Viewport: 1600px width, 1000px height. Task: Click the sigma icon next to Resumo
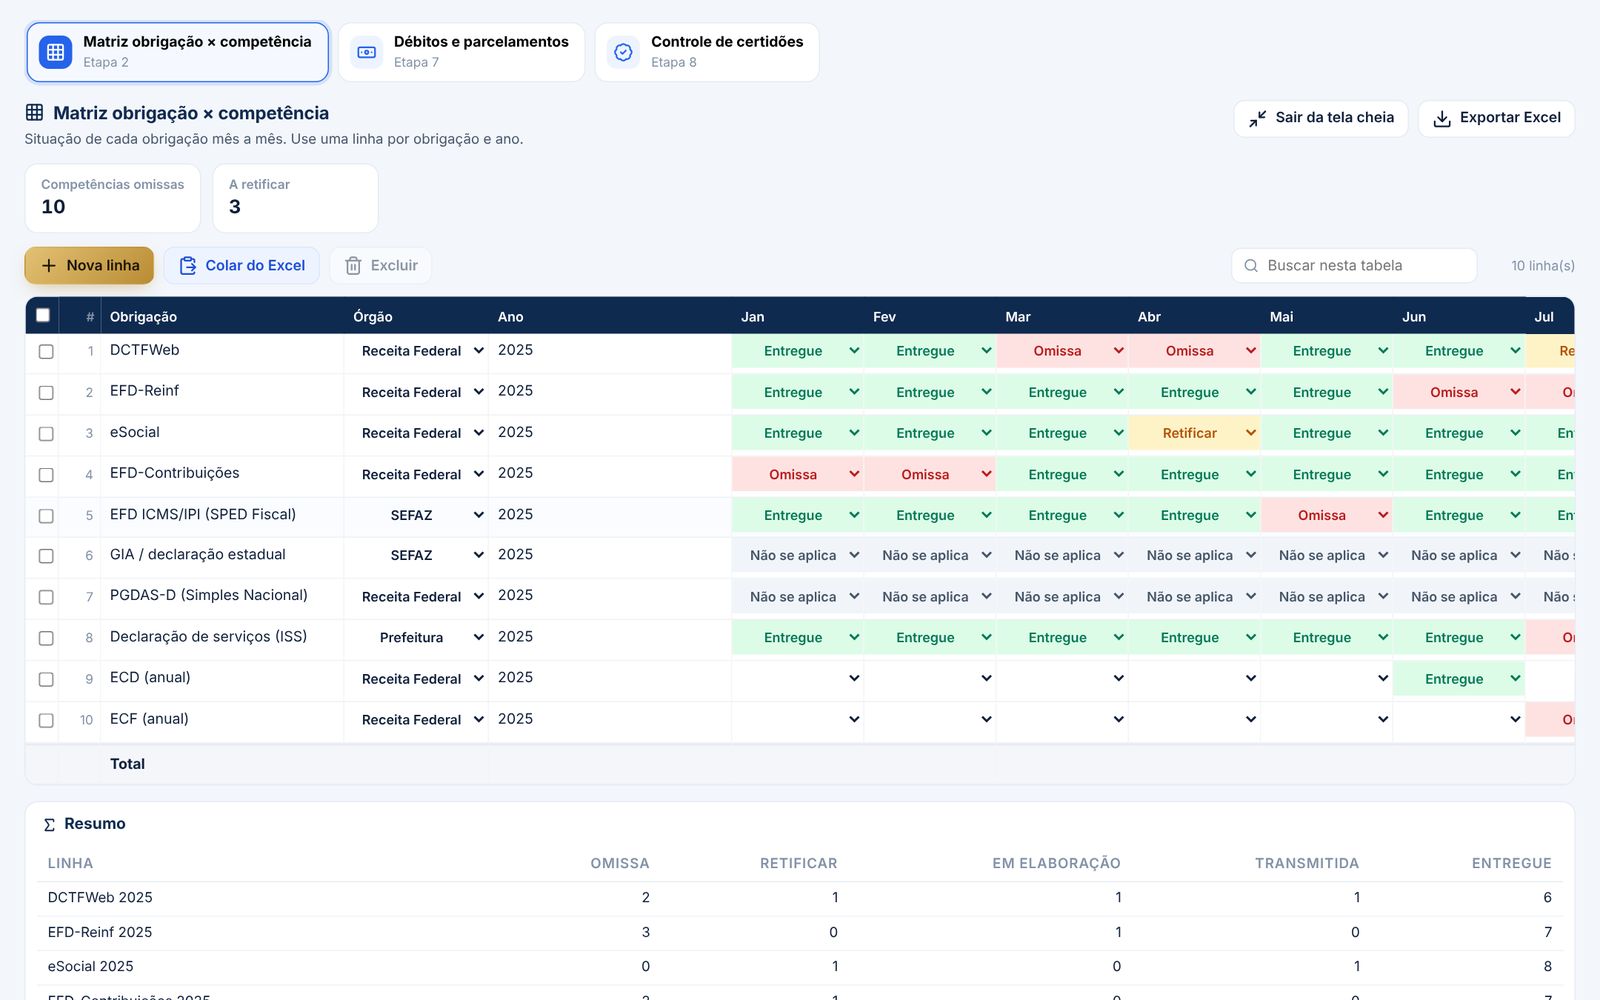click(x=49, y=825)
